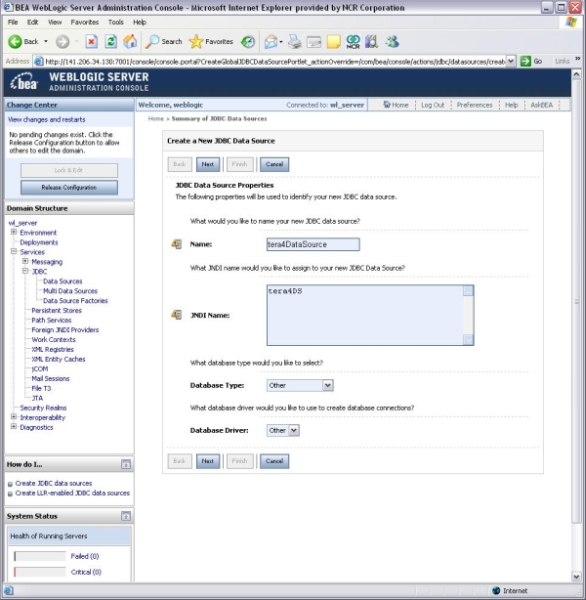
Task: Click the Mail envelope icon
Action: point(271,41)
